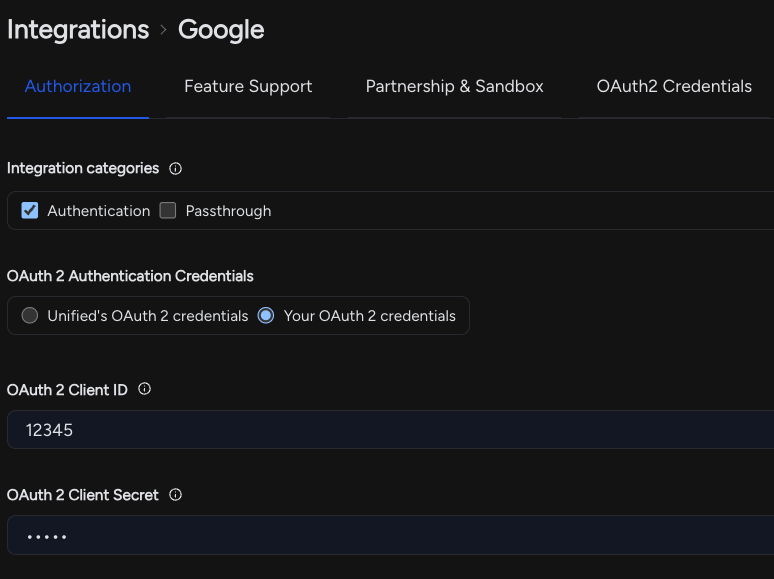Focus the OAuth 2 Client ID field
Image resolution: width=774 pixels, height=579 pixels.
(x=390, y=430)
